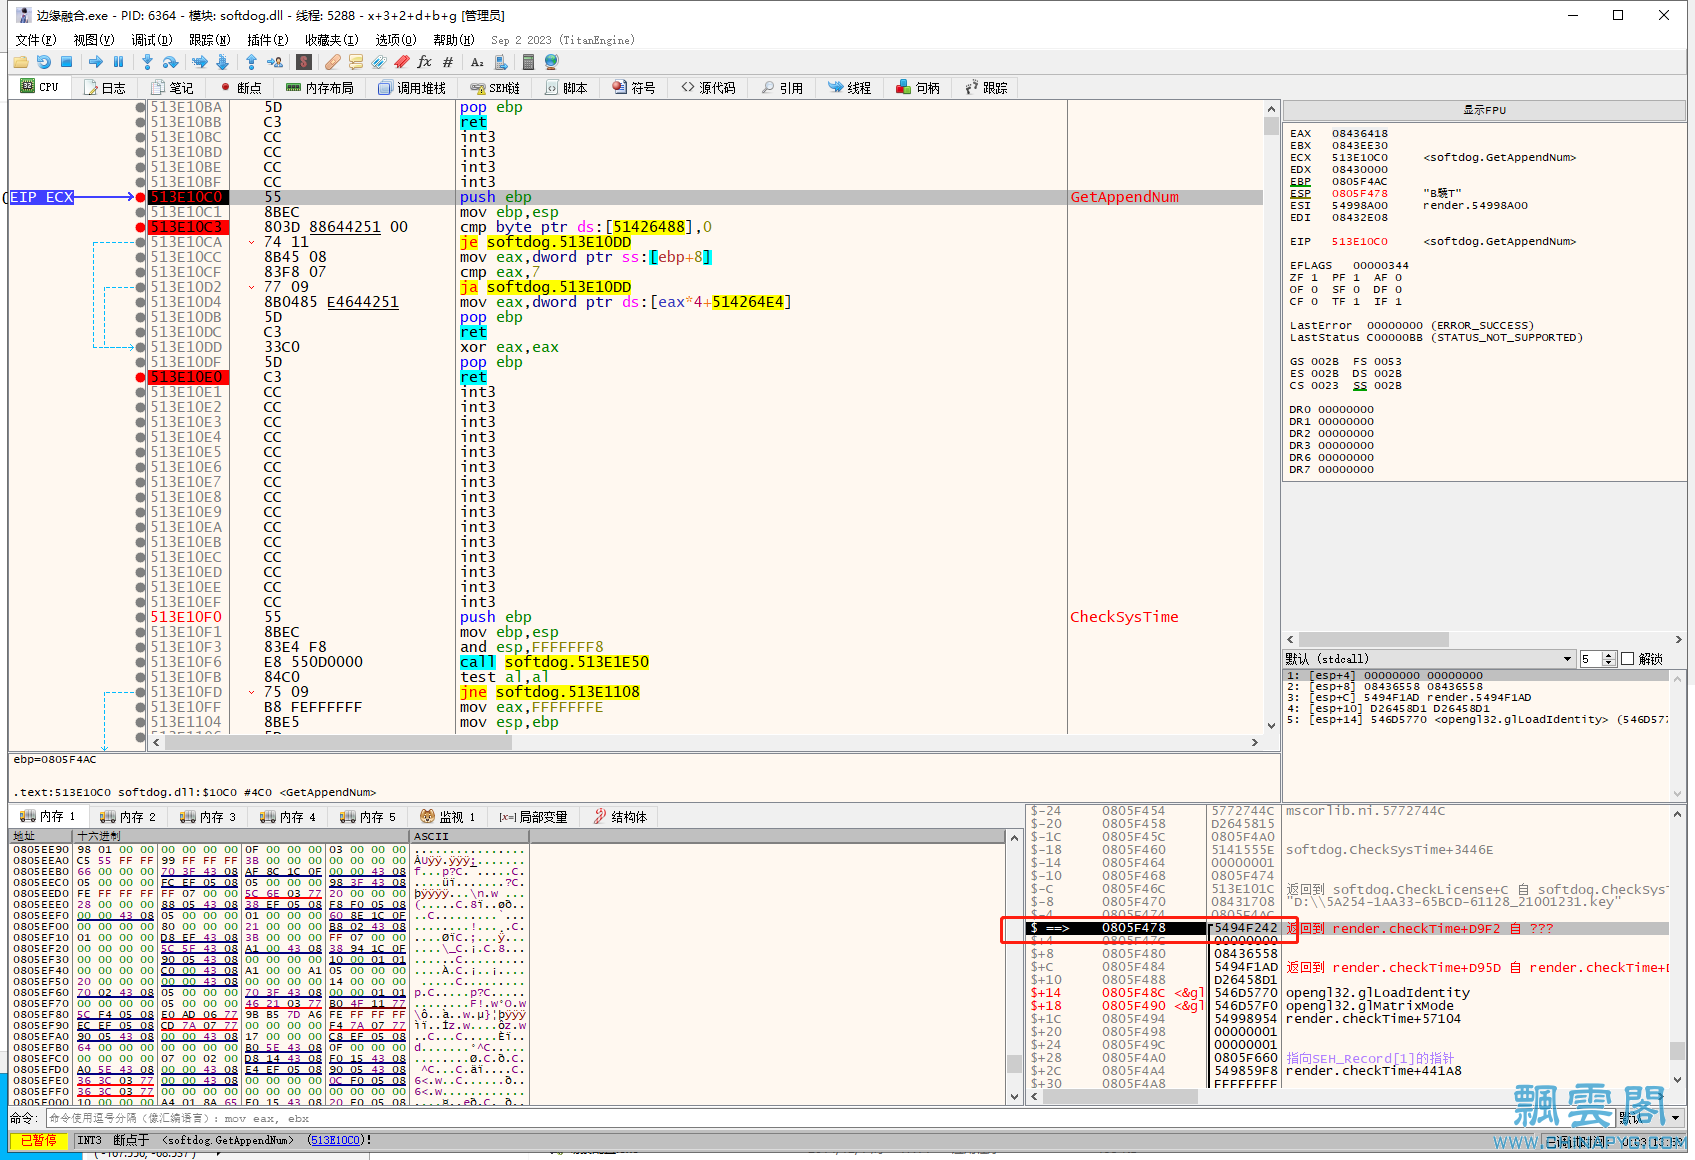Click the disassembly vertical scrollbar thumb

[x=1272, y=127]
